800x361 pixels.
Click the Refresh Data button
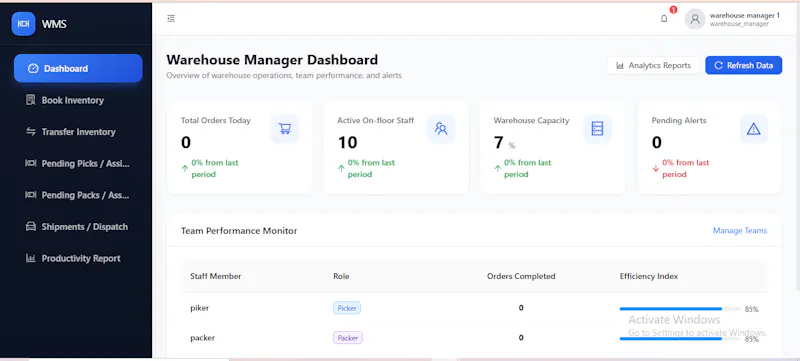click(x=743, y=65)
